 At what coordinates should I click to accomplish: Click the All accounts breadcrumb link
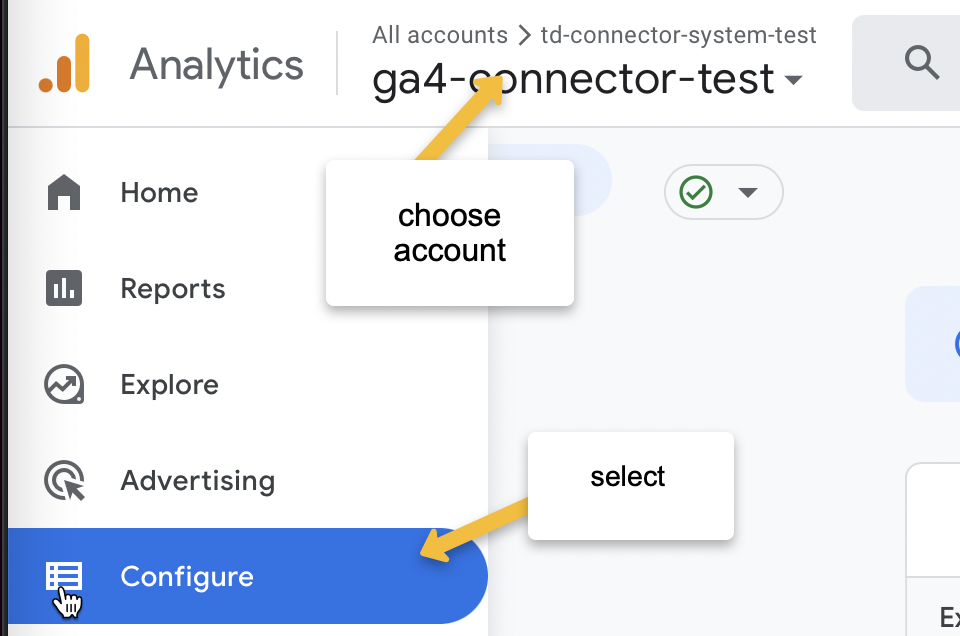(x=440, y=35)
